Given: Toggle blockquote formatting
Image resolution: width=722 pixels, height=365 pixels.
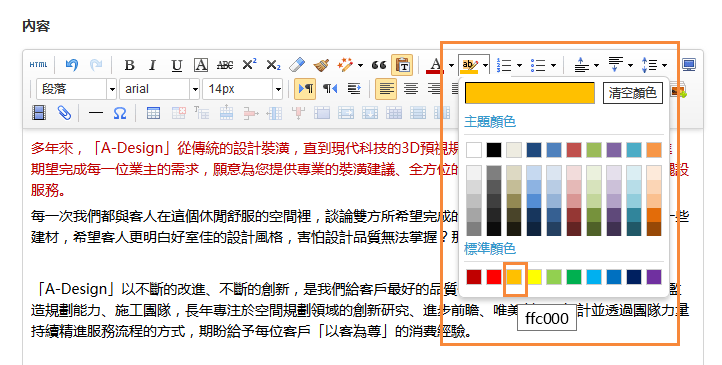Looking at the screenshot, I should pyautogui.click(x=379, y=65).
